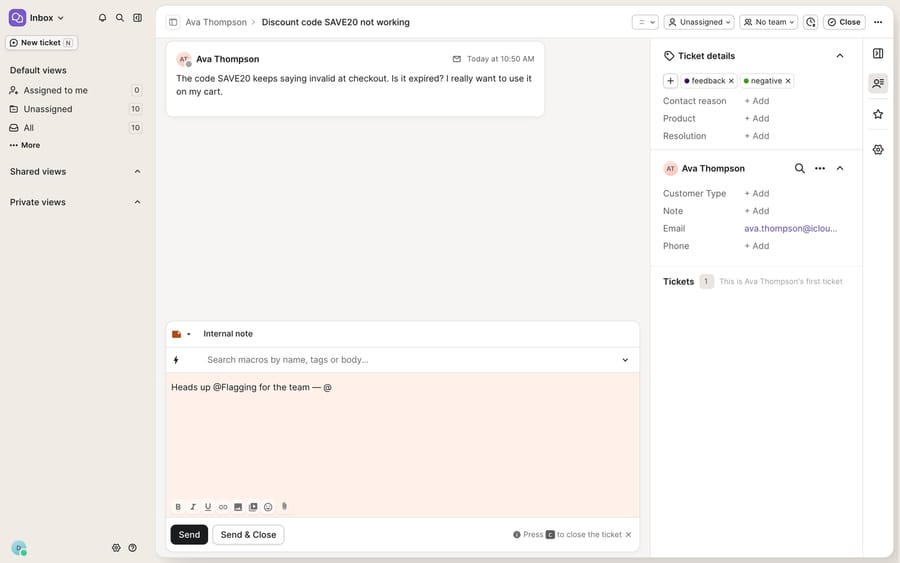Add a Customer Type
The image size is (900, 563).
pos(757,193)
